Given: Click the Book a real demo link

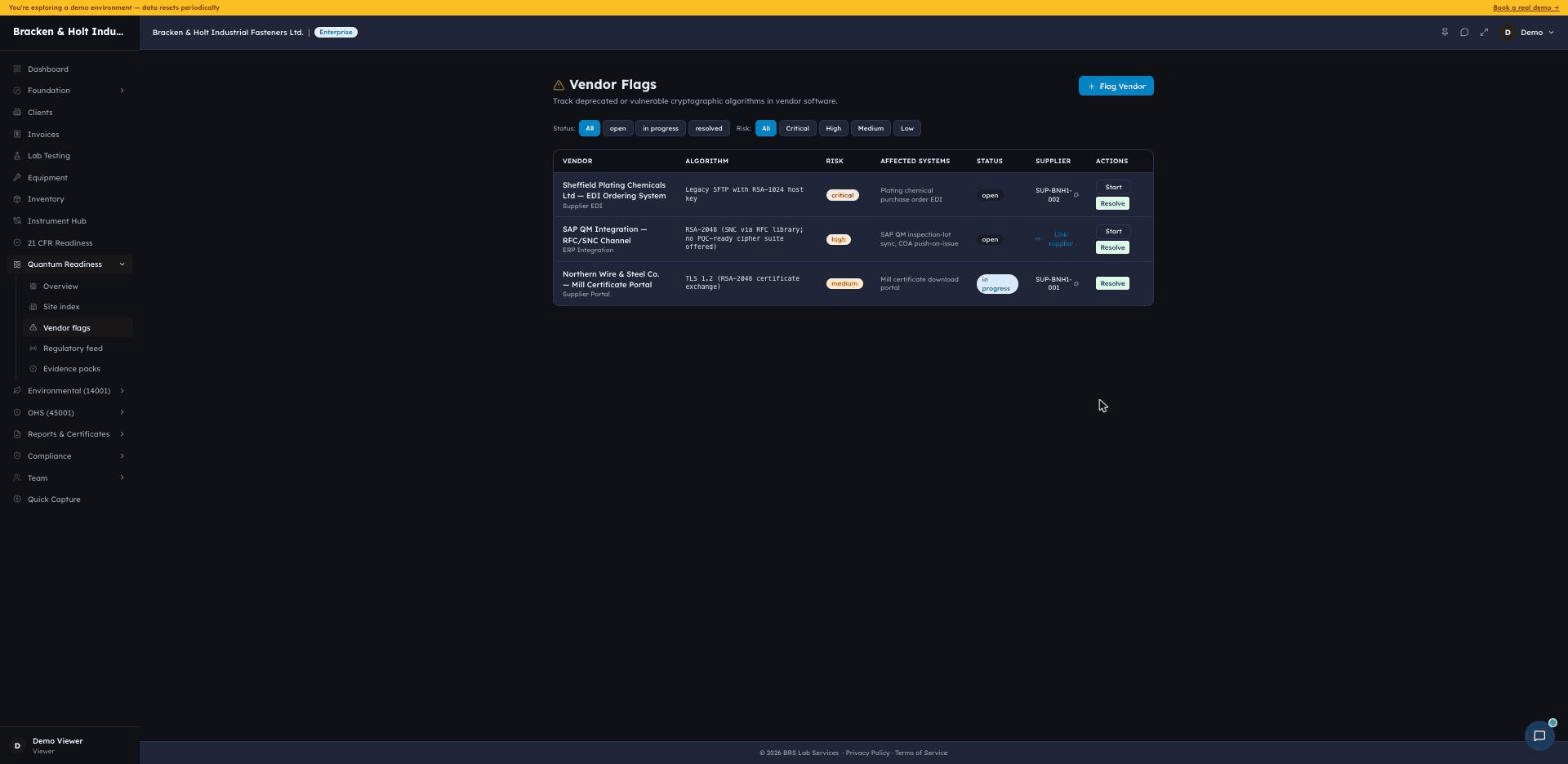Looking at the screenshot, I should pos(1526,7).
